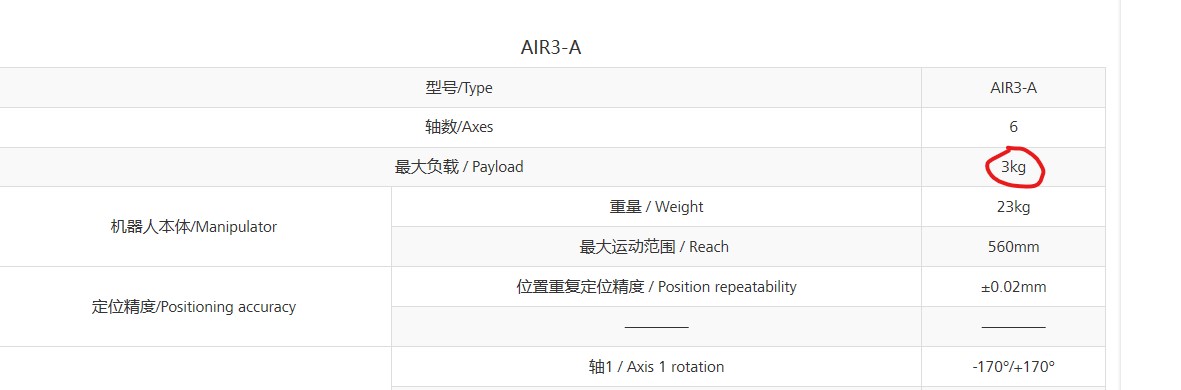Click the -170°/+170° rotation value
Screen dimensions: 1181x390
pos(1013,367)
